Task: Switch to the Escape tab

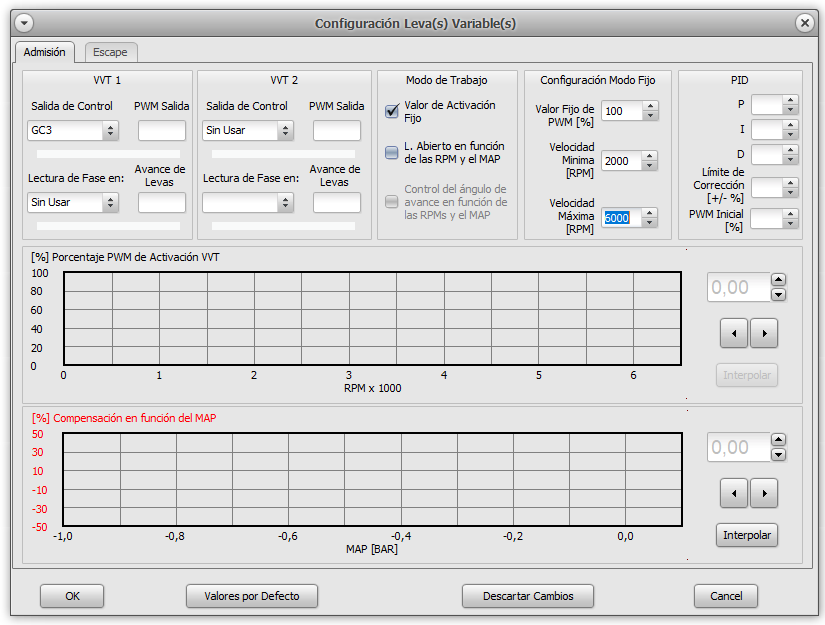Action: pos(110,52)
